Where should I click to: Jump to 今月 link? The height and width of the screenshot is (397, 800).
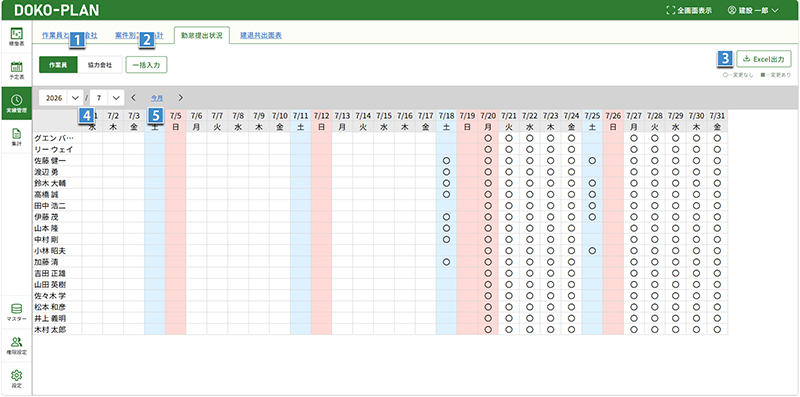(x=157, y=97)
